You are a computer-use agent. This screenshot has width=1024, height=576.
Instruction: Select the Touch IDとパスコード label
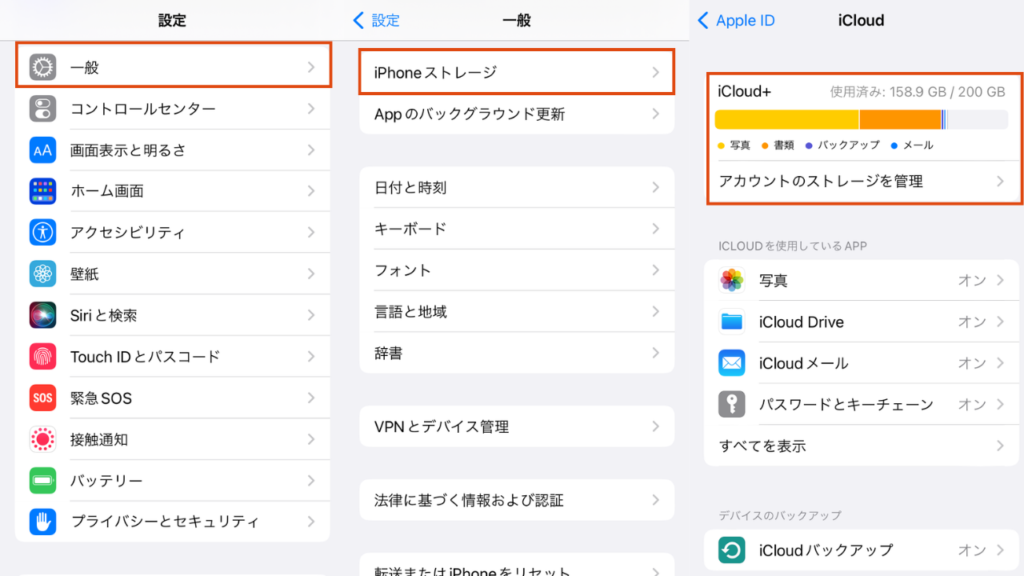pyautogui.click(x=145, y=357)
